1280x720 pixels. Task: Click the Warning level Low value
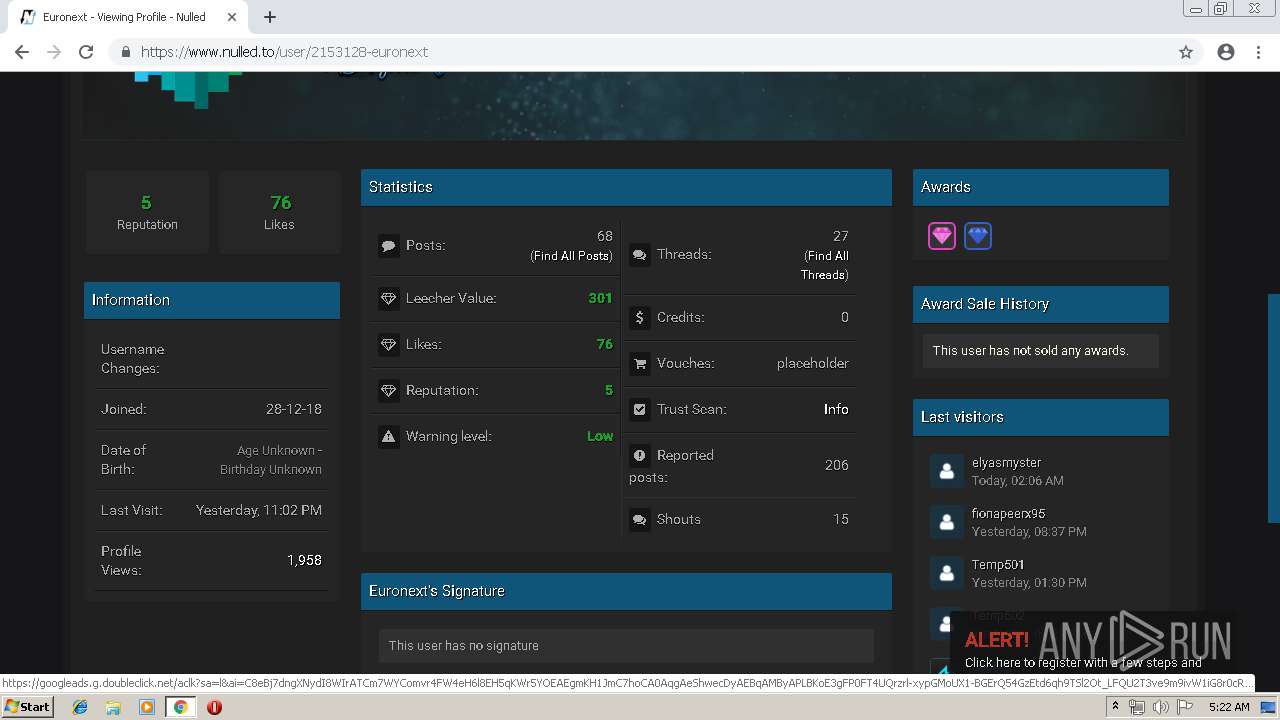(x=600, y=436)
